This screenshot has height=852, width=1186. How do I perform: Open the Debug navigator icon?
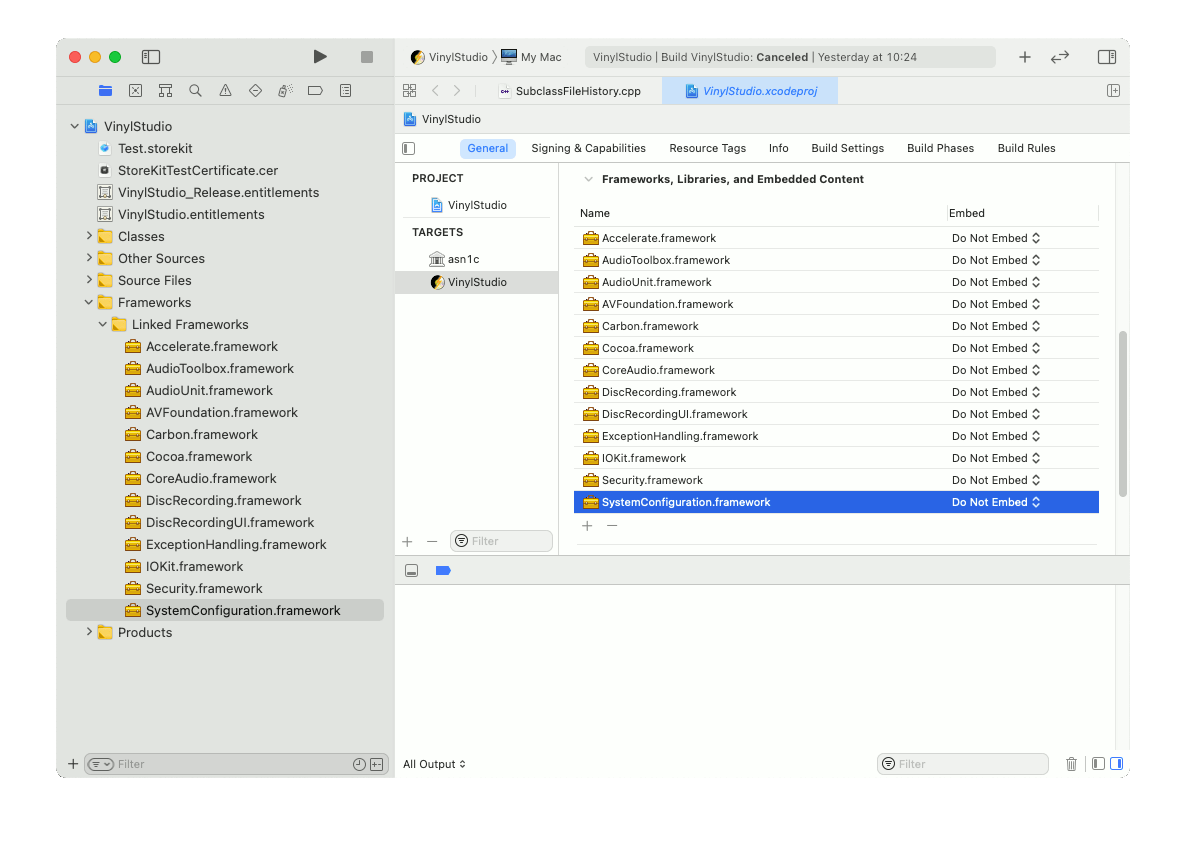click(x=285, y=91)
